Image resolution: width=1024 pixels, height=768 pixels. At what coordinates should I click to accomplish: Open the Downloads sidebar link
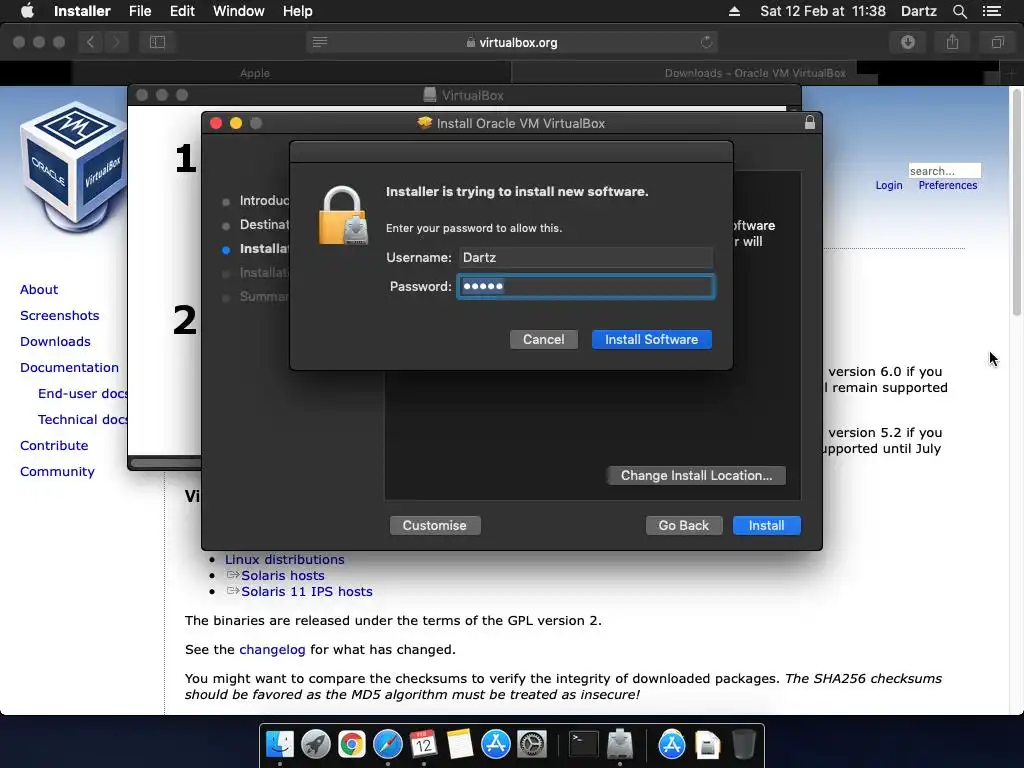[55, 342]
